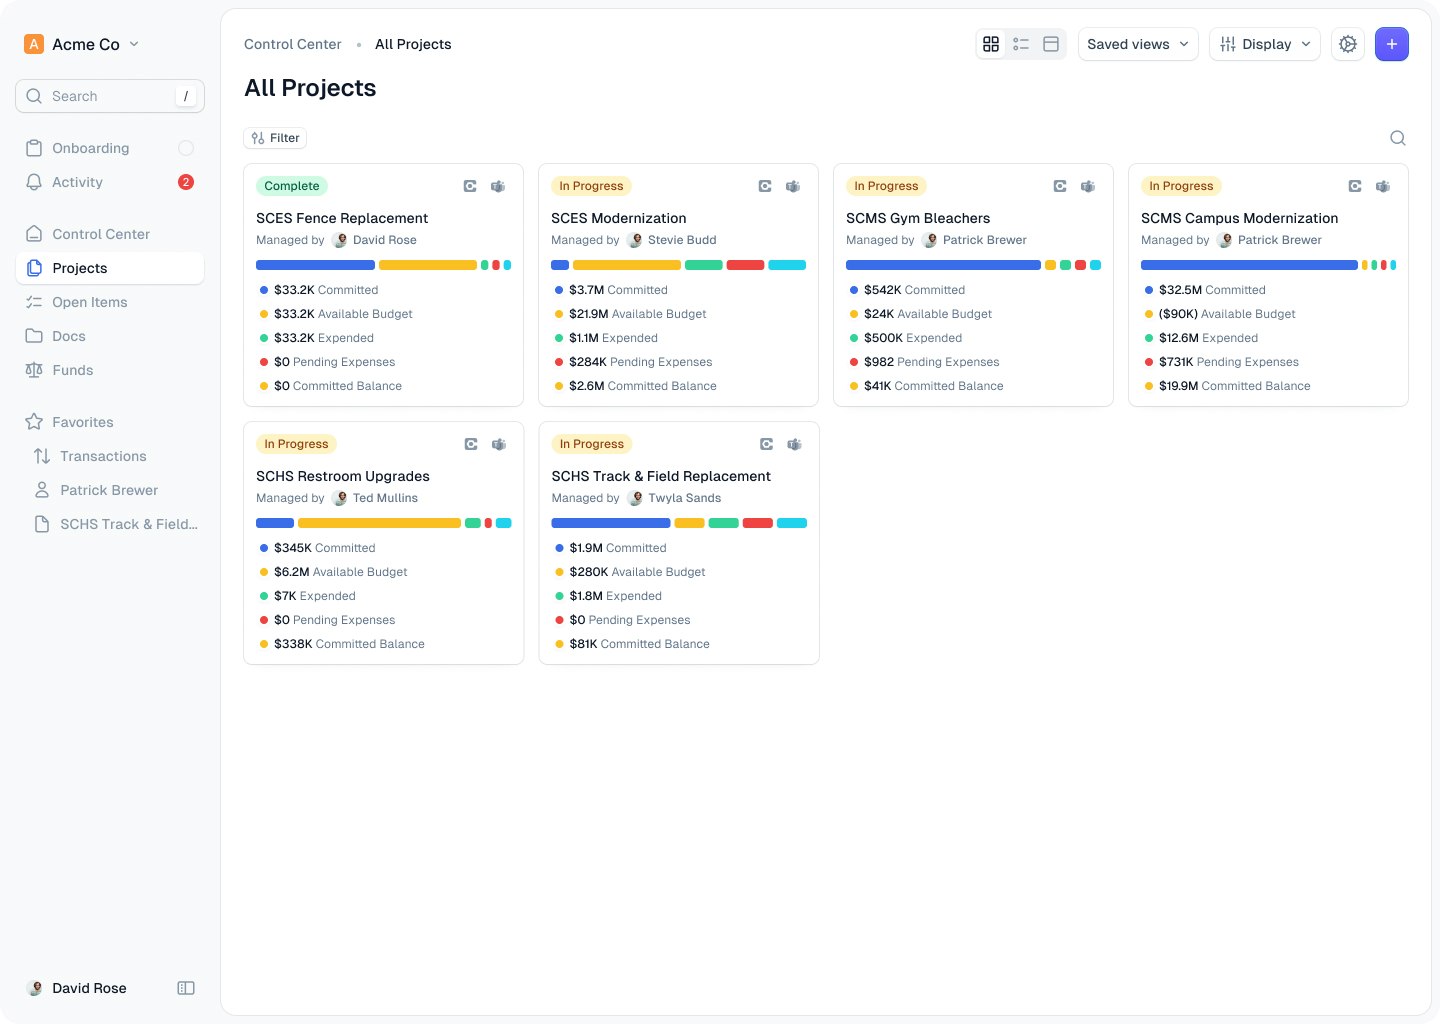Click the Complete status badge on SCES Fence Replacement
Image resolution: width=1440 pixels, height=1024 pixels.
click(x=292, y=186)
